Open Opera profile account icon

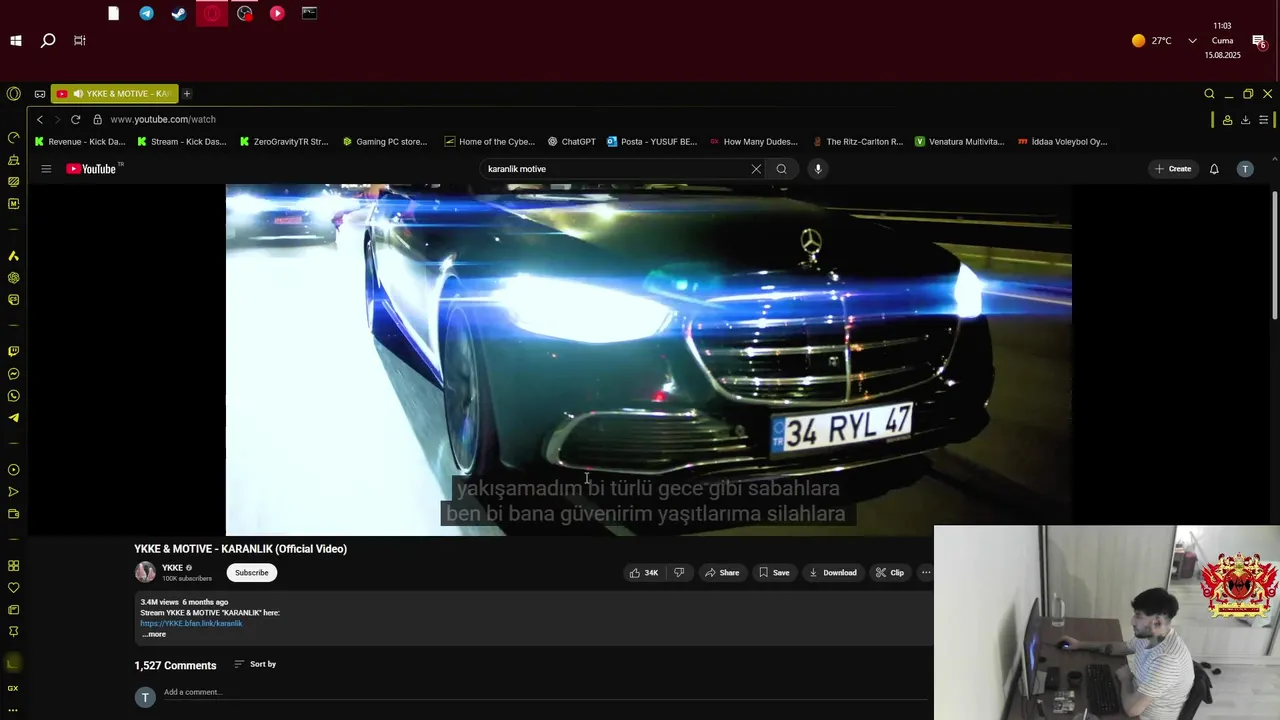click(1227, 120)
